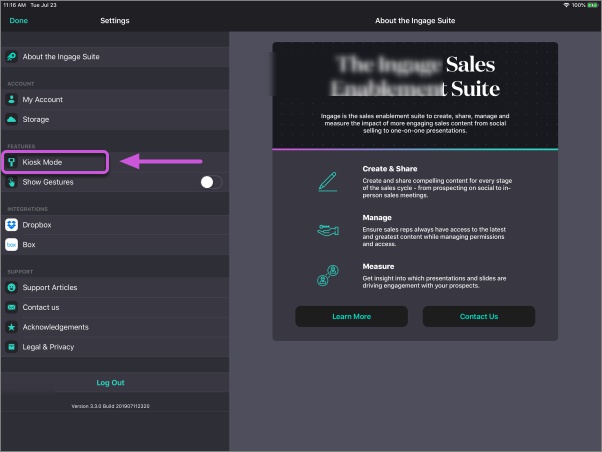
Task: Click the 'Measure' heading
Action: tap(378, 266)
